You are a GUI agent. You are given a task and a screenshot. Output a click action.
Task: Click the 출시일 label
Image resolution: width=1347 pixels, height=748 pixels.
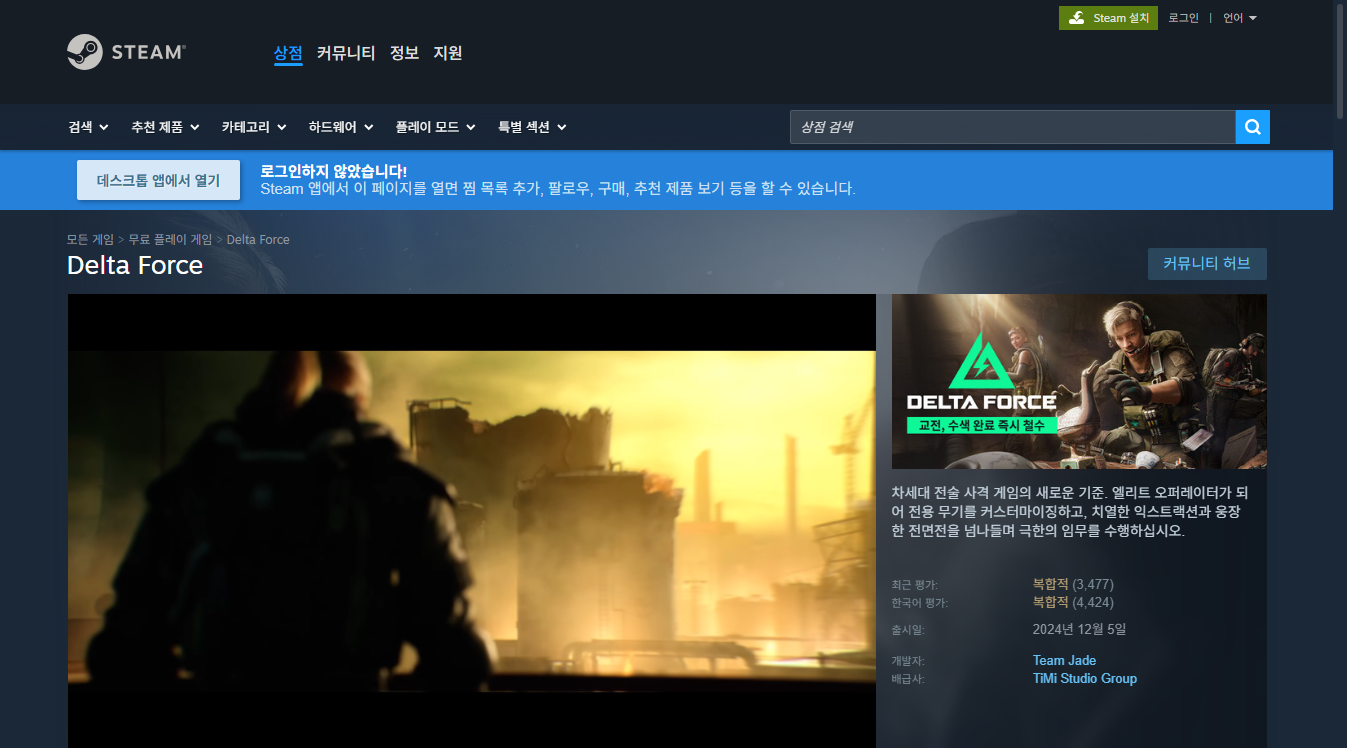click(x=908, y=630)
